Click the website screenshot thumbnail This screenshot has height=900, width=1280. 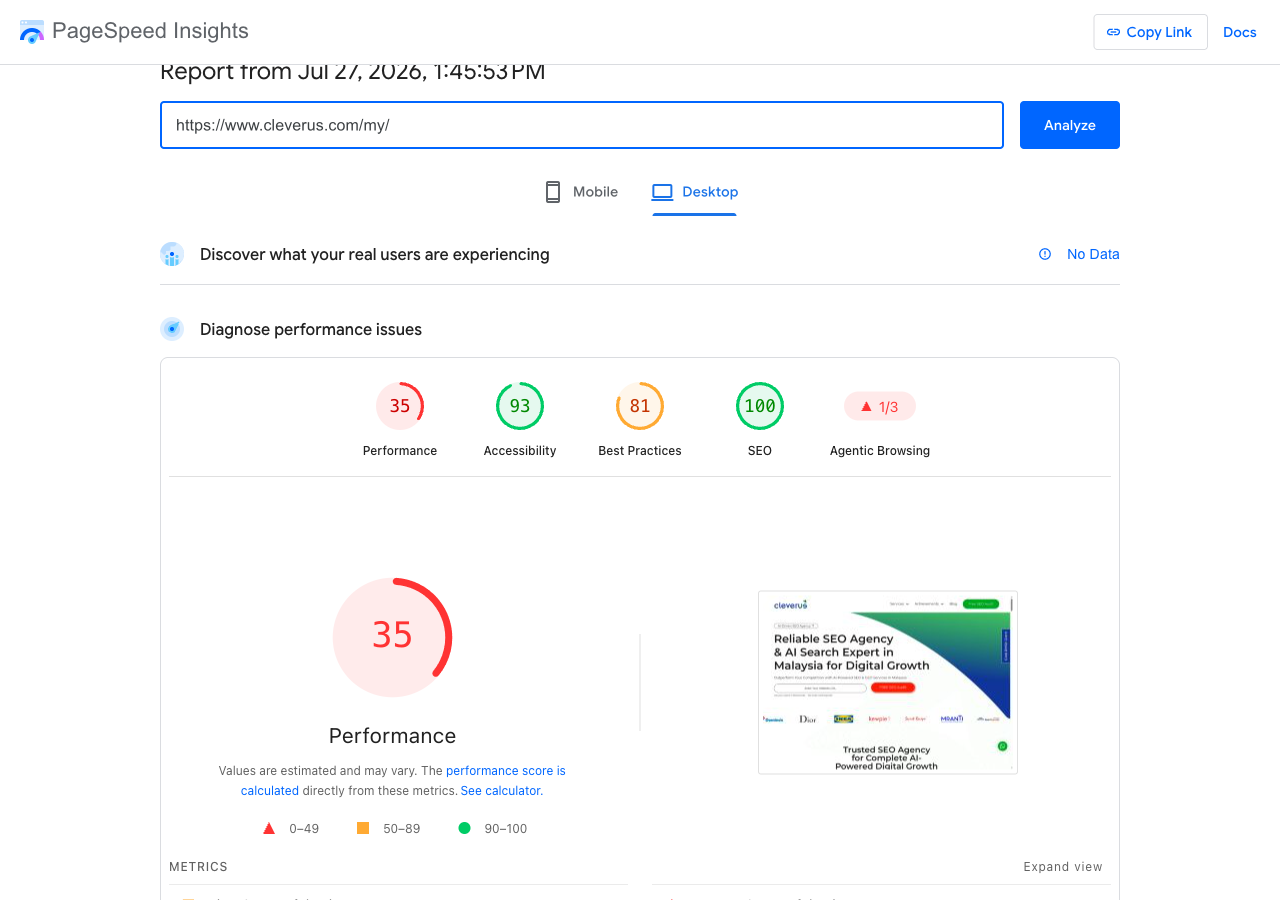coord(888,682)
